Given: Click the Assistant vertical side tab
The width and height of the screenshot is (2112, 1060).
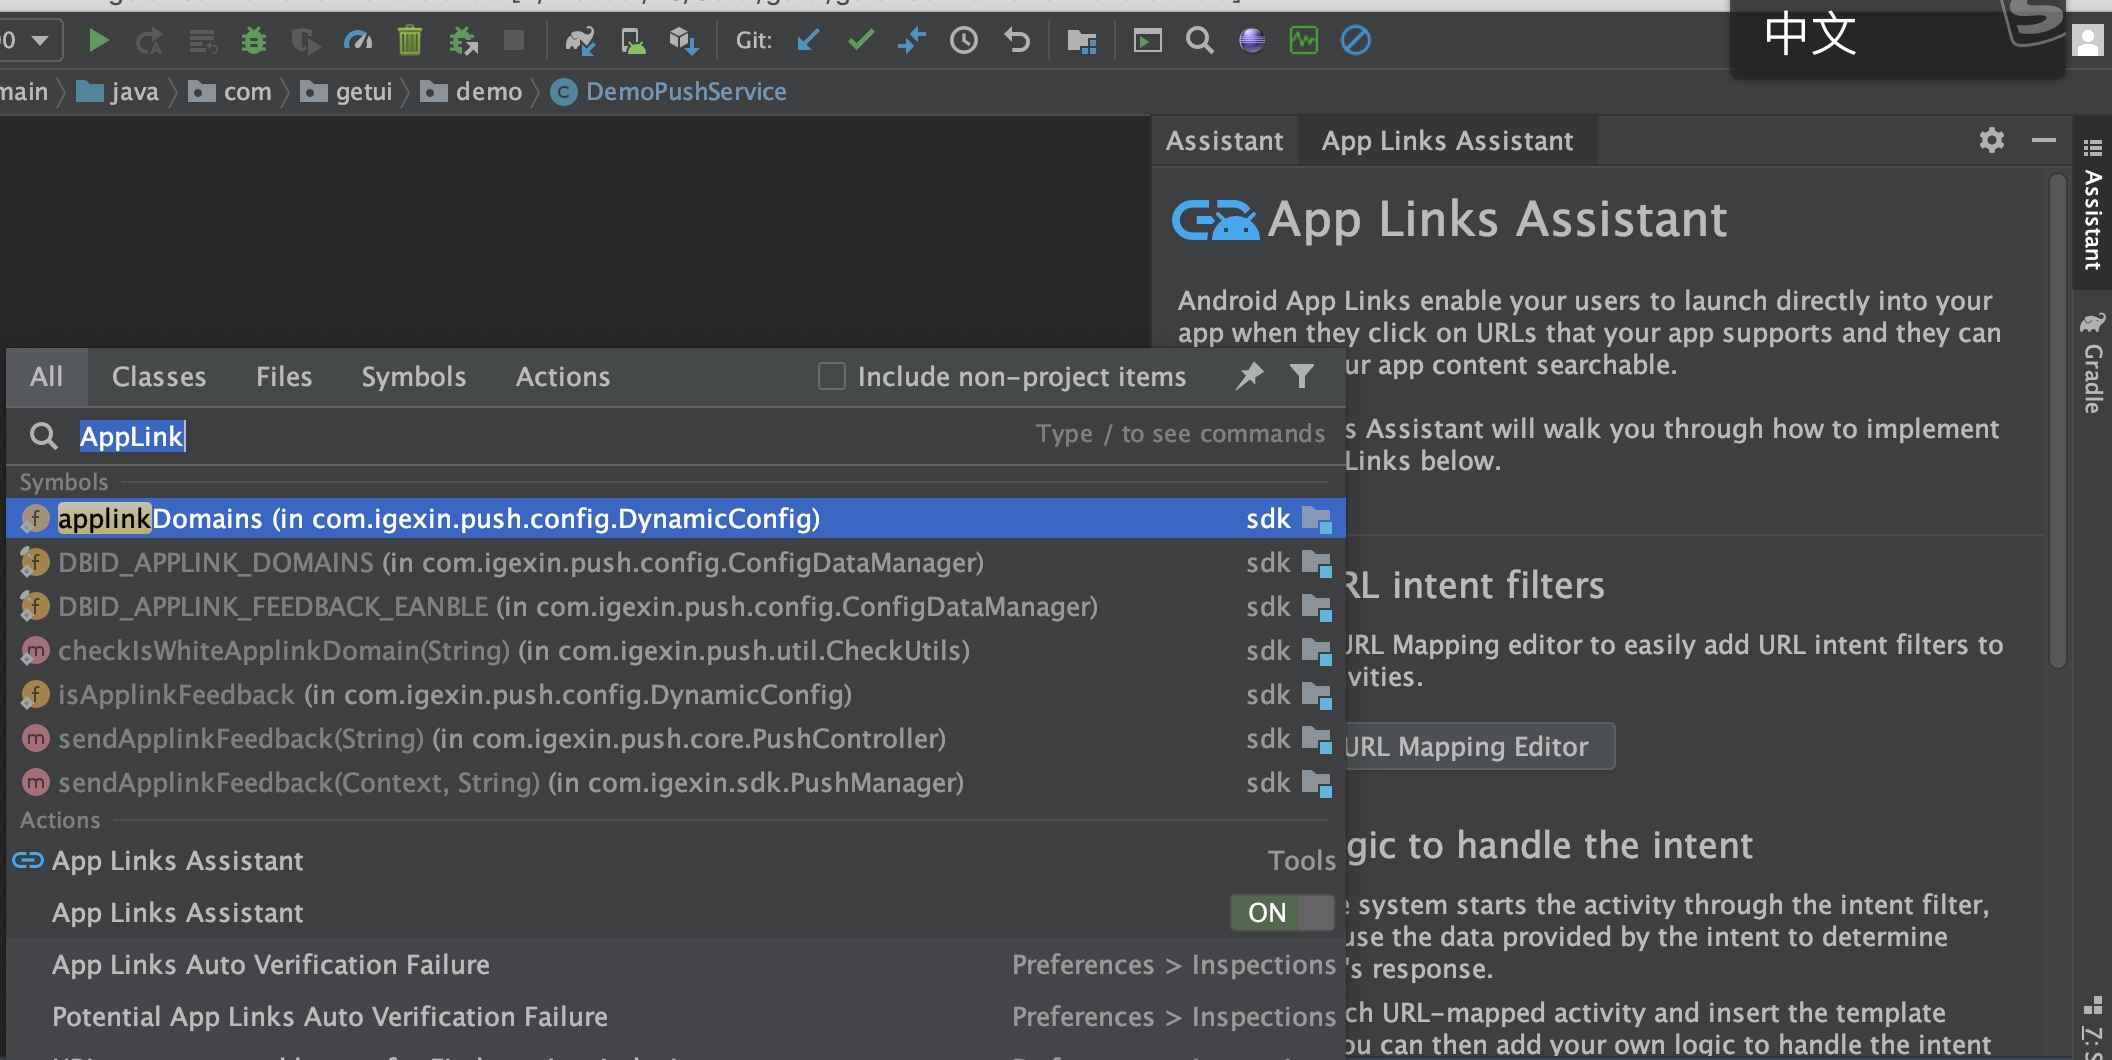Looking at the screenshot, I should point(2092,206).
